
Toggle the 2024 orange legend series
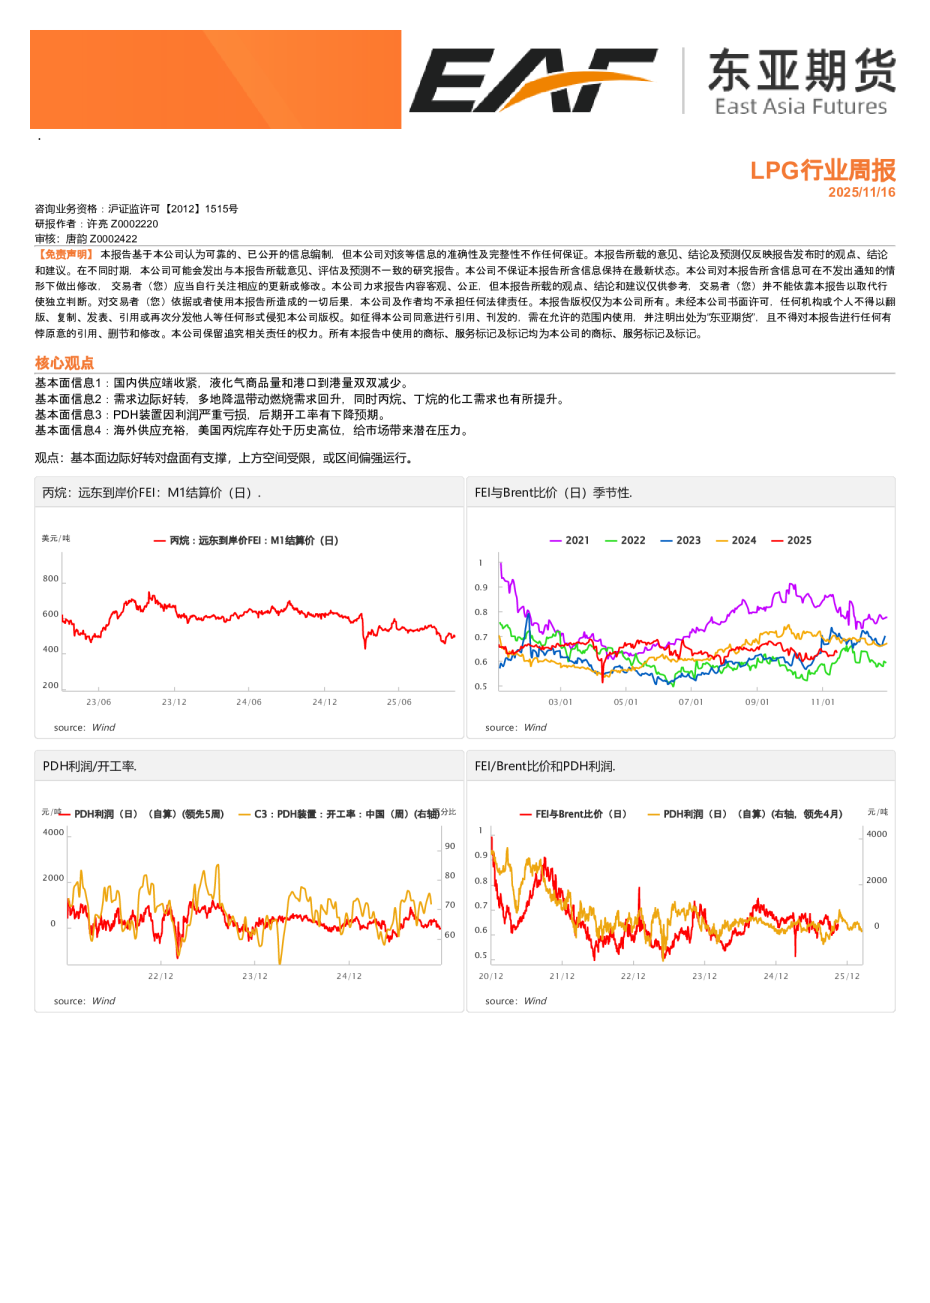[x=736, y=540]
